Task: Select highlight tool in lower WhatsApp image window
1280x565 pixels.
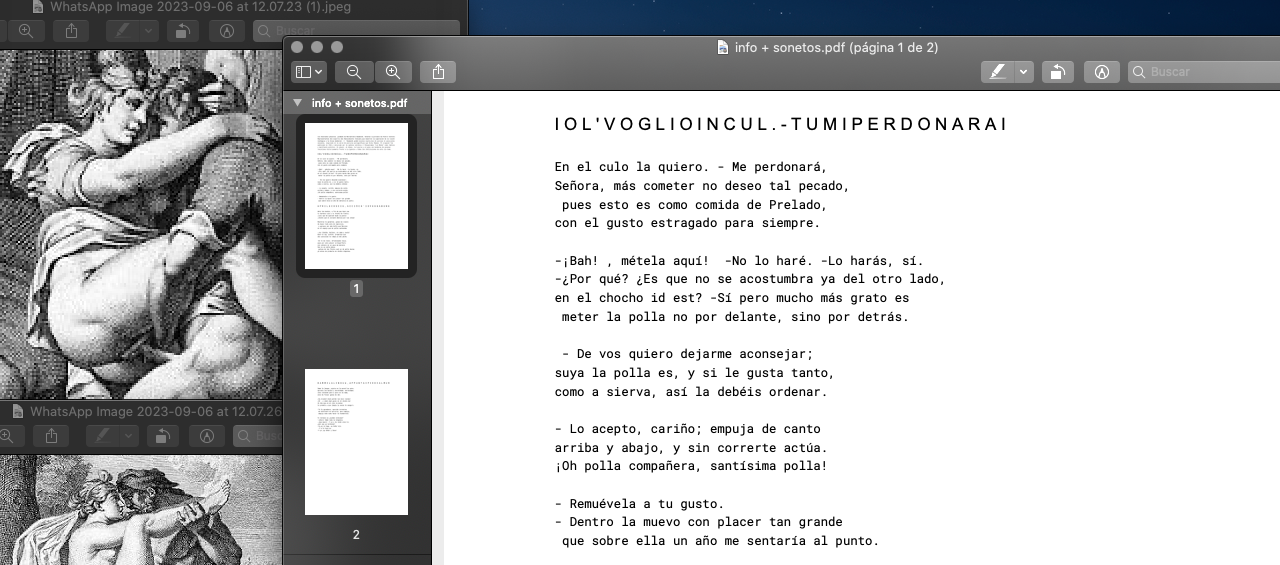Action: click(103, 436)
